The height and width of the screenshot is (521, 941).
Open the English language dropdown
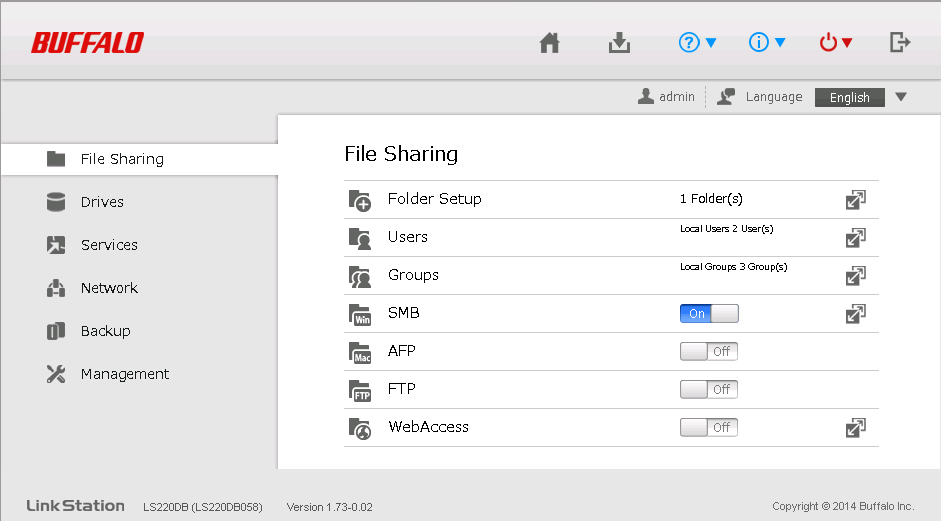(861, 98)
